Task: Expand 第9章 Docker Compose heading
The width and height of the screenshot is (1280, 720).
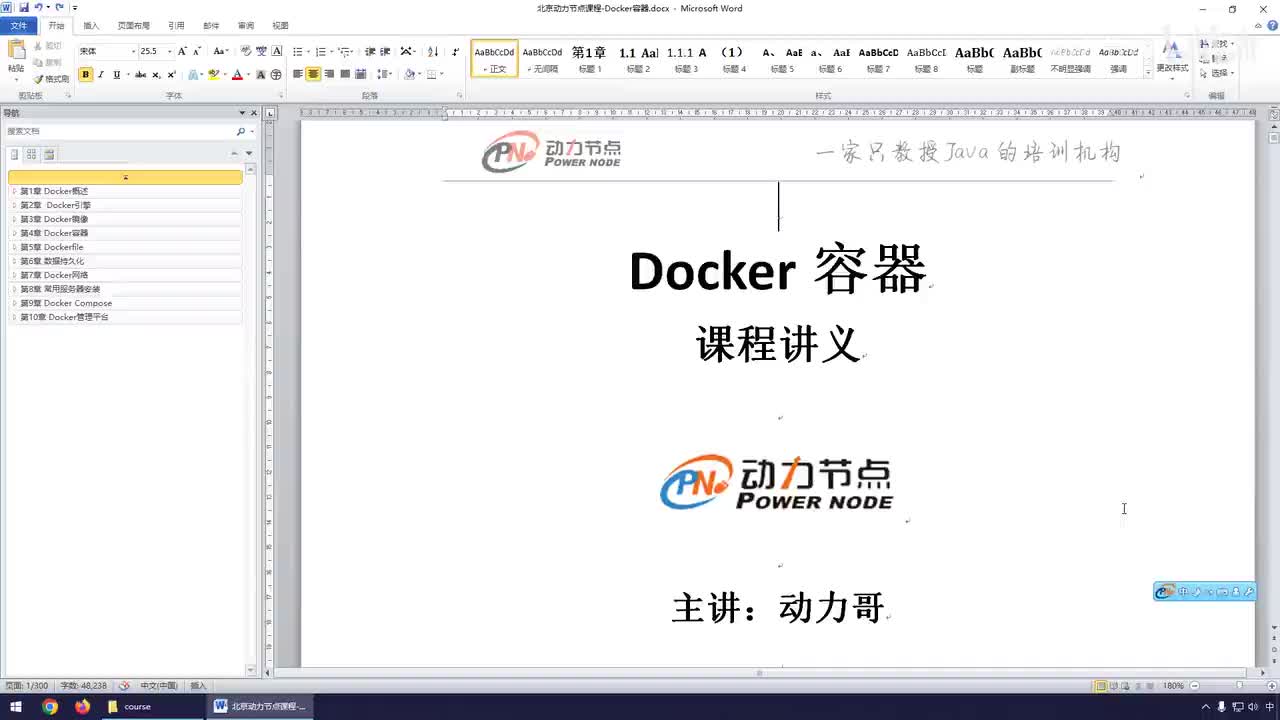Action: [x=14, y=303]
